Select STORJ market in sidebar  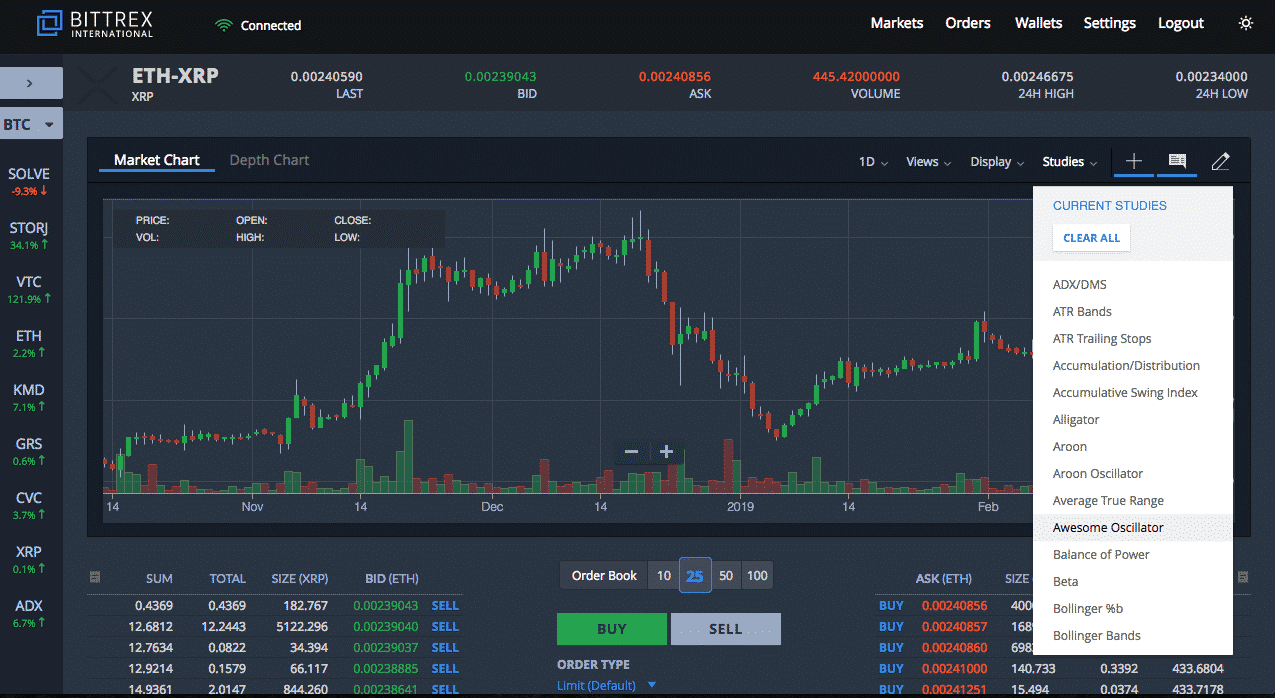(31, 235)
